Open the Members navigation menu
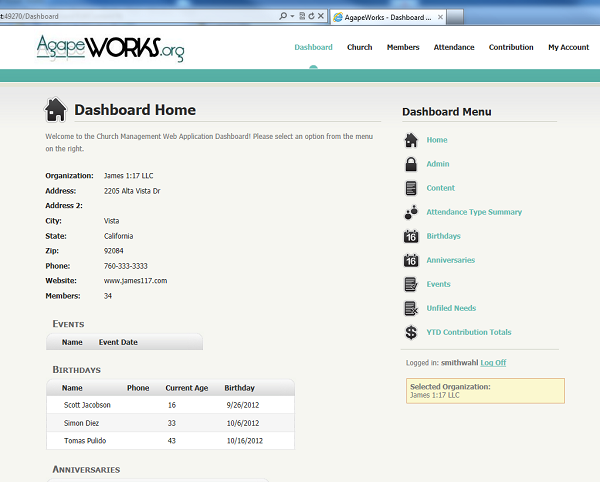The image size is (600, 482). tap(403, 47)
